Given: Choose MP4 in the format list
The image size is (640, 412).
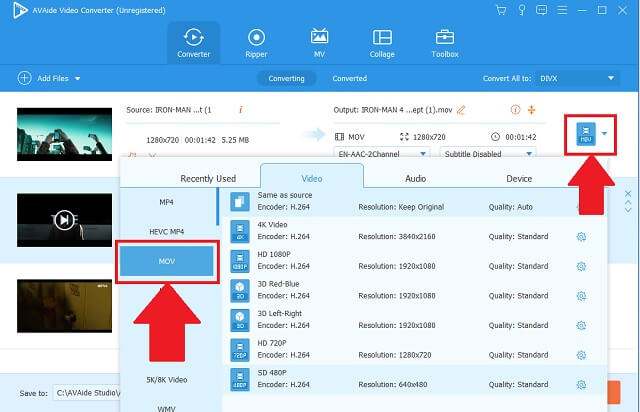Looking at the screenshot, I should [x=167, y=202].
